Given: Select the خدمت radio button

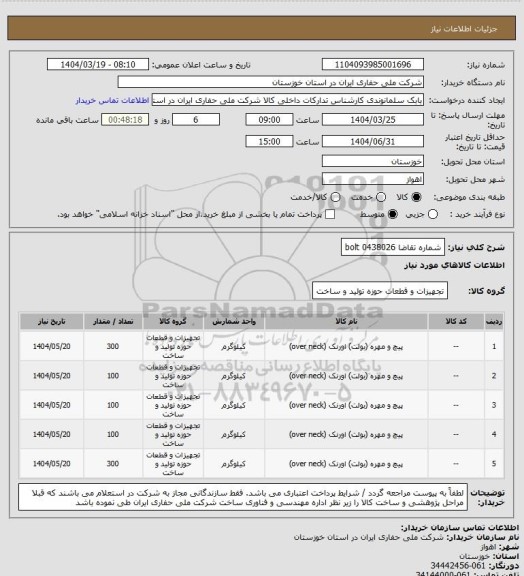Looking at the screenshot, I should pyautogui.click(x=381, y=197).
